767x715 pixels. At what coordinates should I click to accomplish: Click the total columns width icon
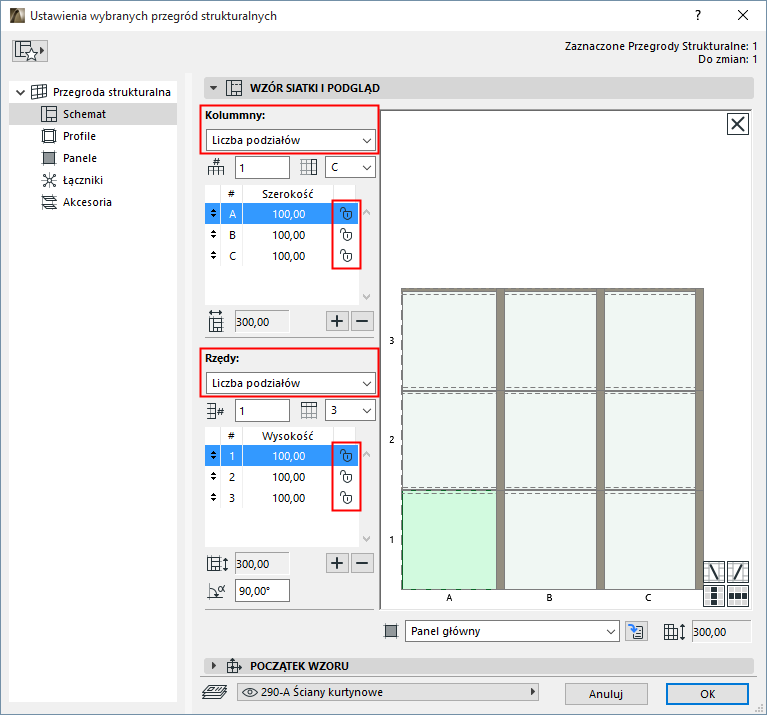coord(216,321)
